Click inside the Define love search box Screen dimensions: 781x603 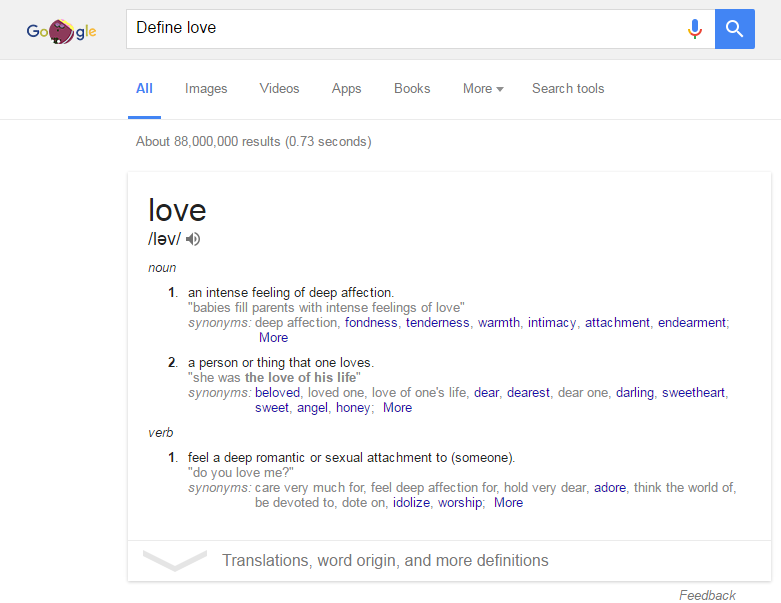coord(400,28)
